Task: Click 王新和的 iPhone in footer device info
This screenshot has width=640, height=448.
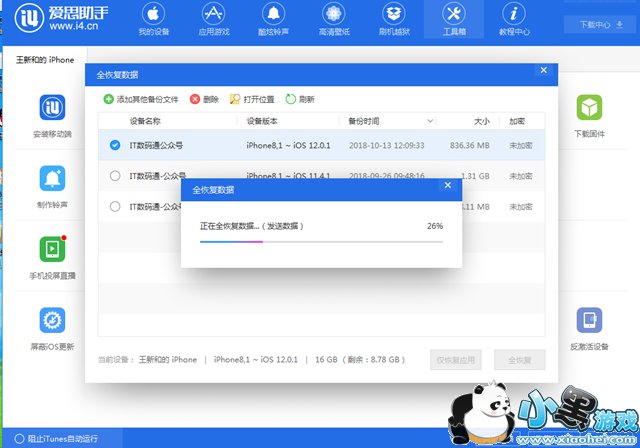Action: click(x=168, y=359)
